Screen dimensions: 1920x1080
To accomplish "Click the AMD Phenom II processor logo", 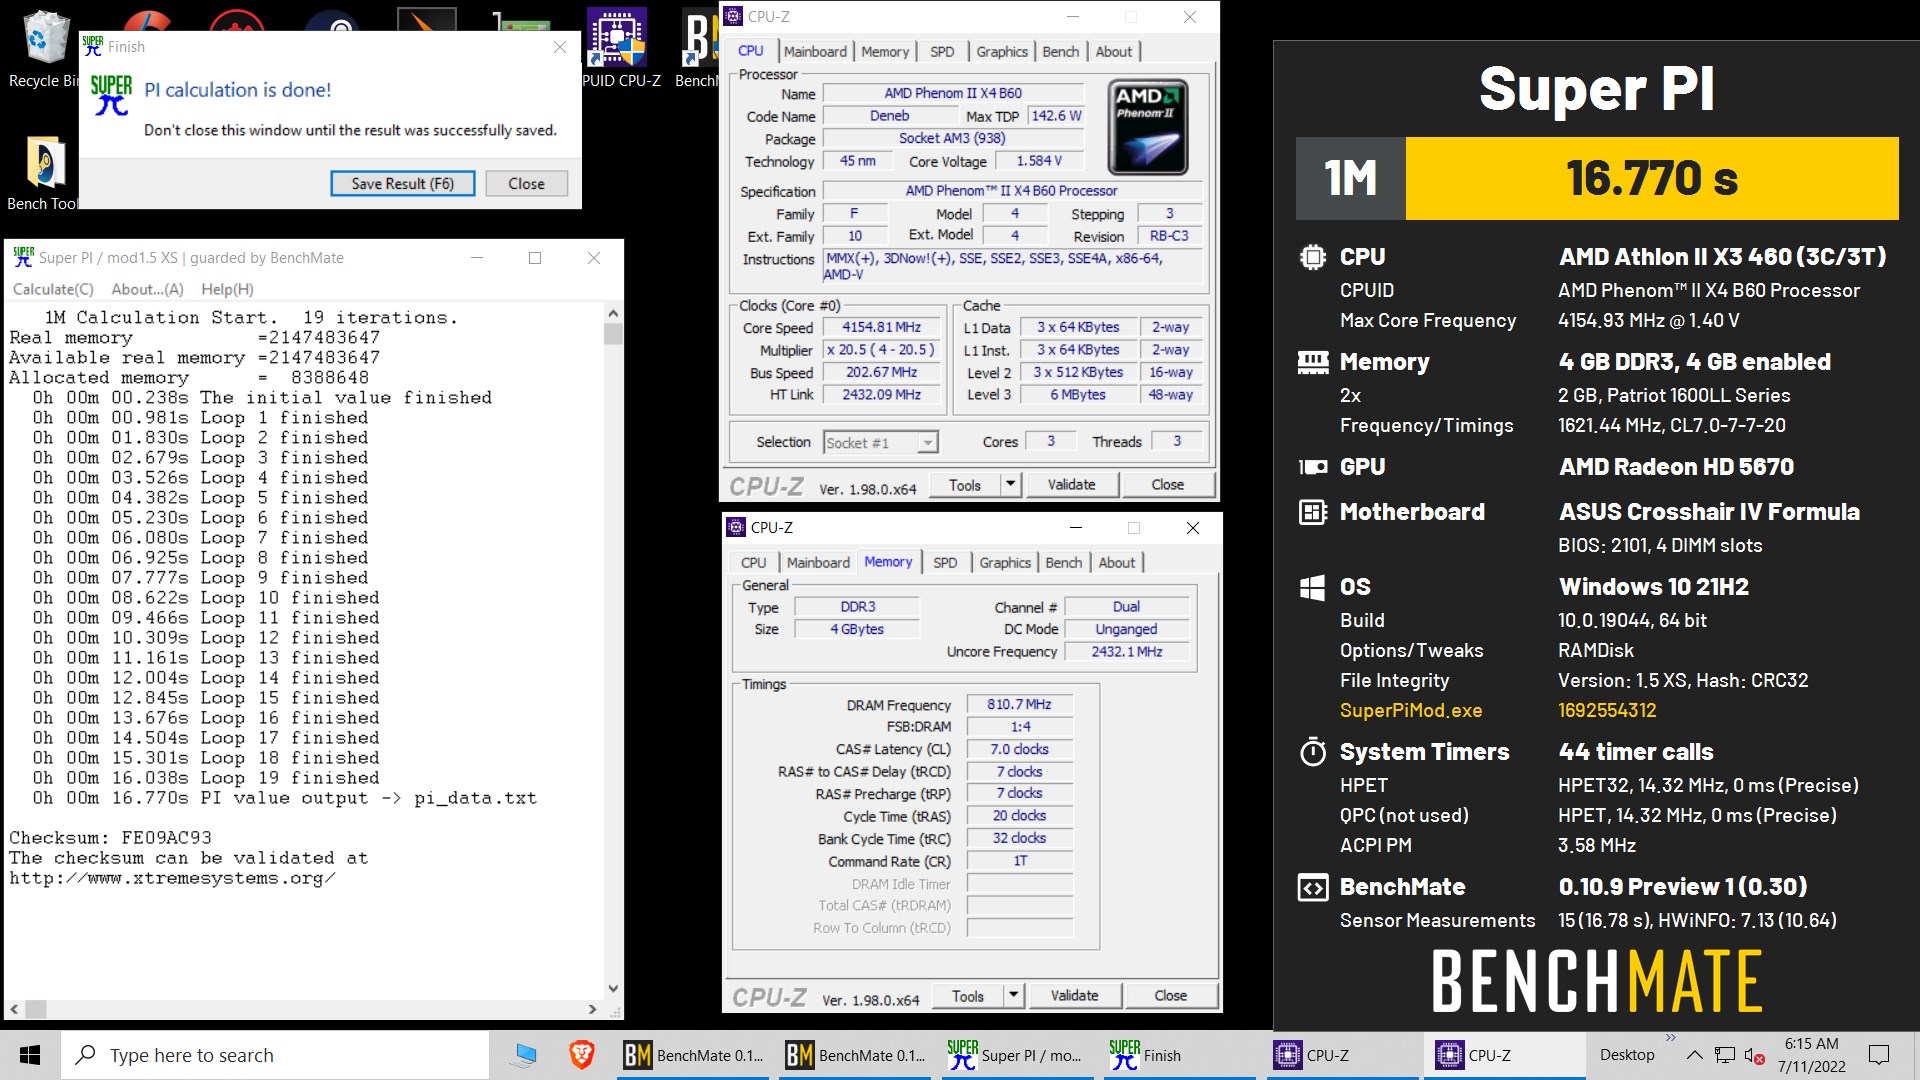I will (x=1149, y=127).
